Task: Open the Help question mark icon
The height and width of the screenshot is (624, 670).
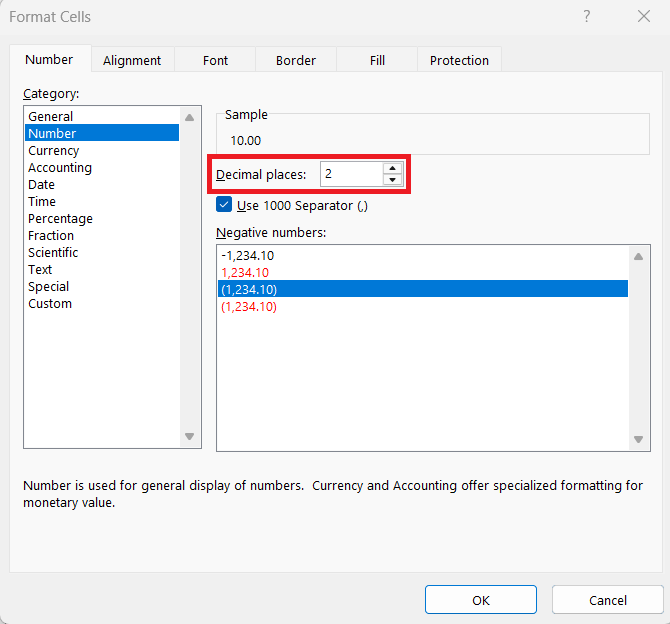Action: click(587, 17)
